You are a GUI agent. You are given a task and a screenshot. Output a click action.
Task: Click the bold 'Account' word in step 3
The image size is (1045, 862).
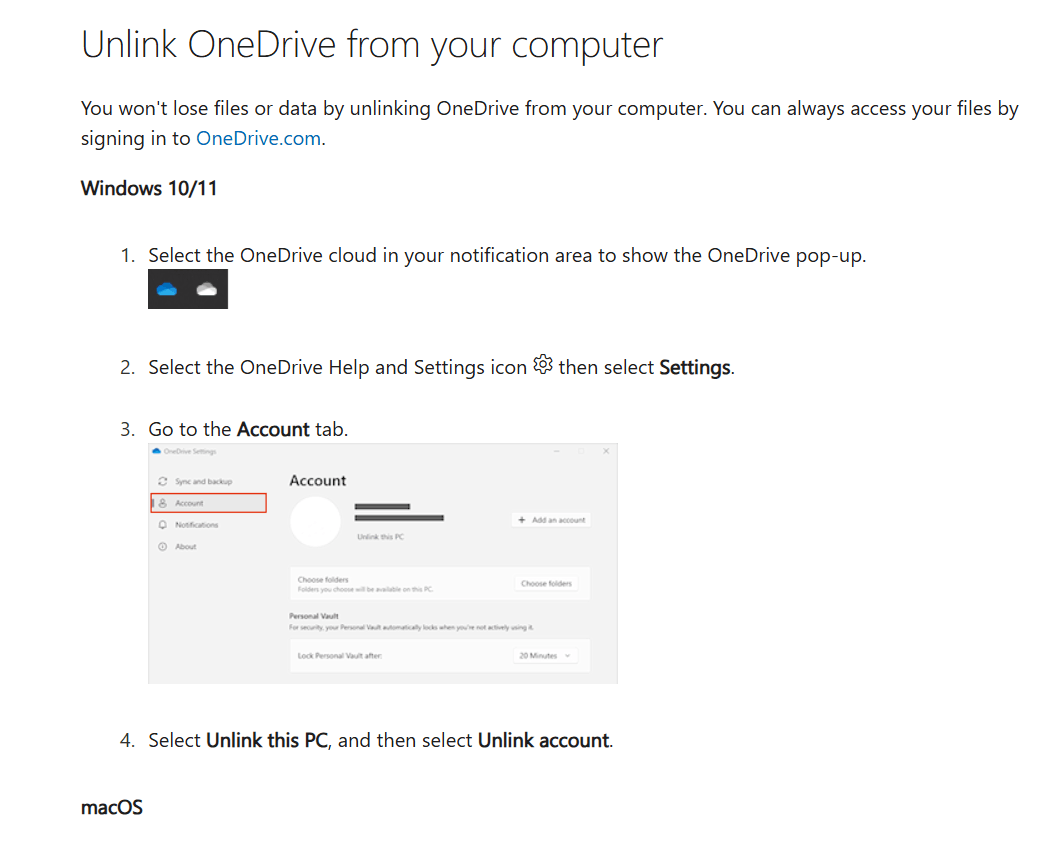click(273, 429)
